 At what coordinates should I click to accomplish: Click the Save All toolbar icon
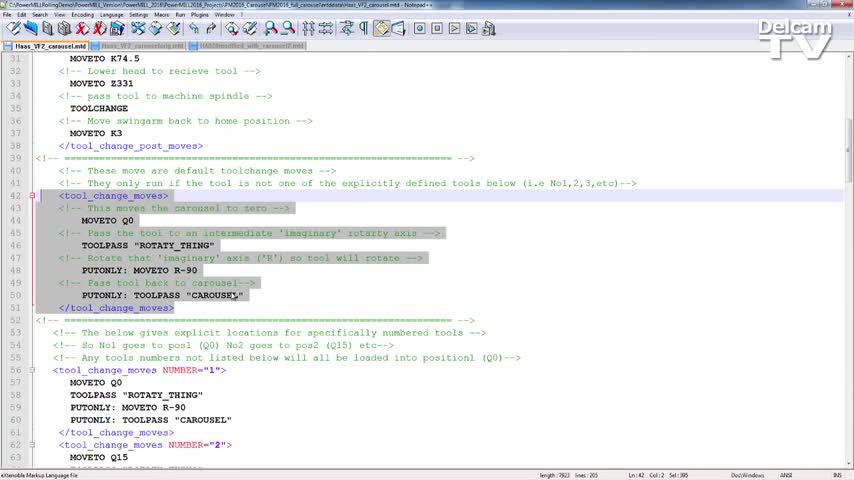(65, 28)
